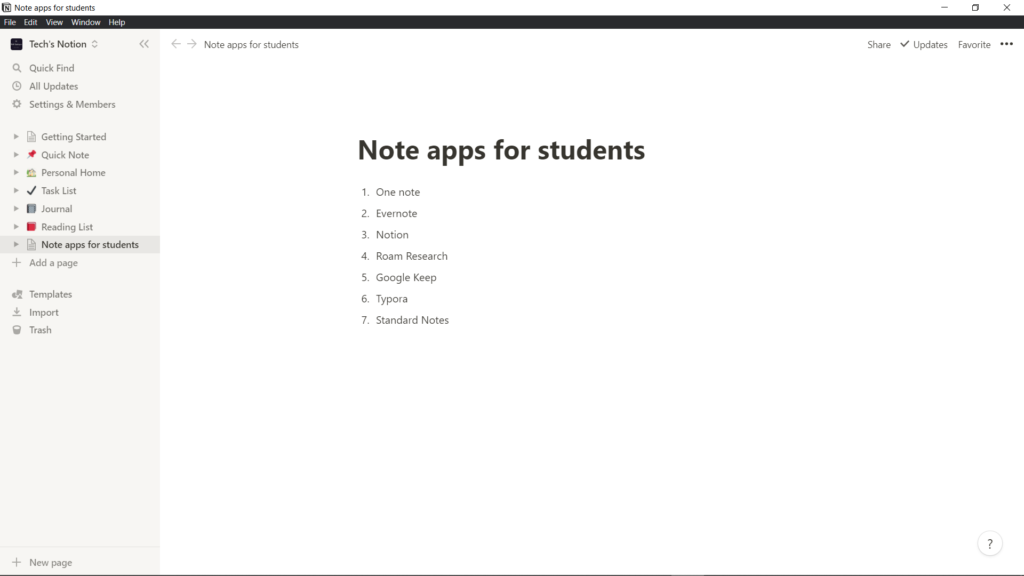Open the View menu
The height and width of the screenshot is (576, 1024).
click(x=54, y=22)
